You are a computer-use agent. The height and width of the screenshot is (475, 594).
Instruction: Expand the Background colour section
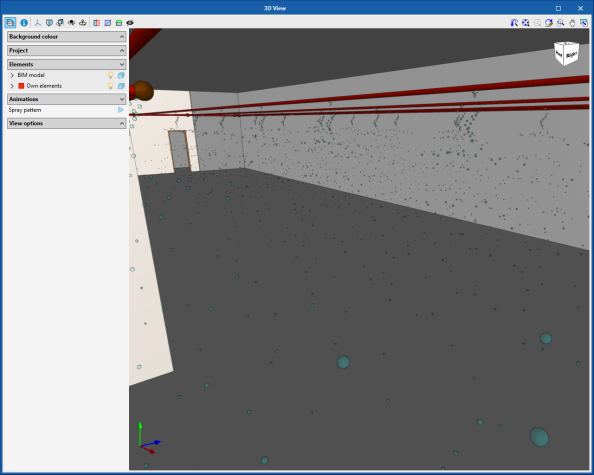point(67,37)
